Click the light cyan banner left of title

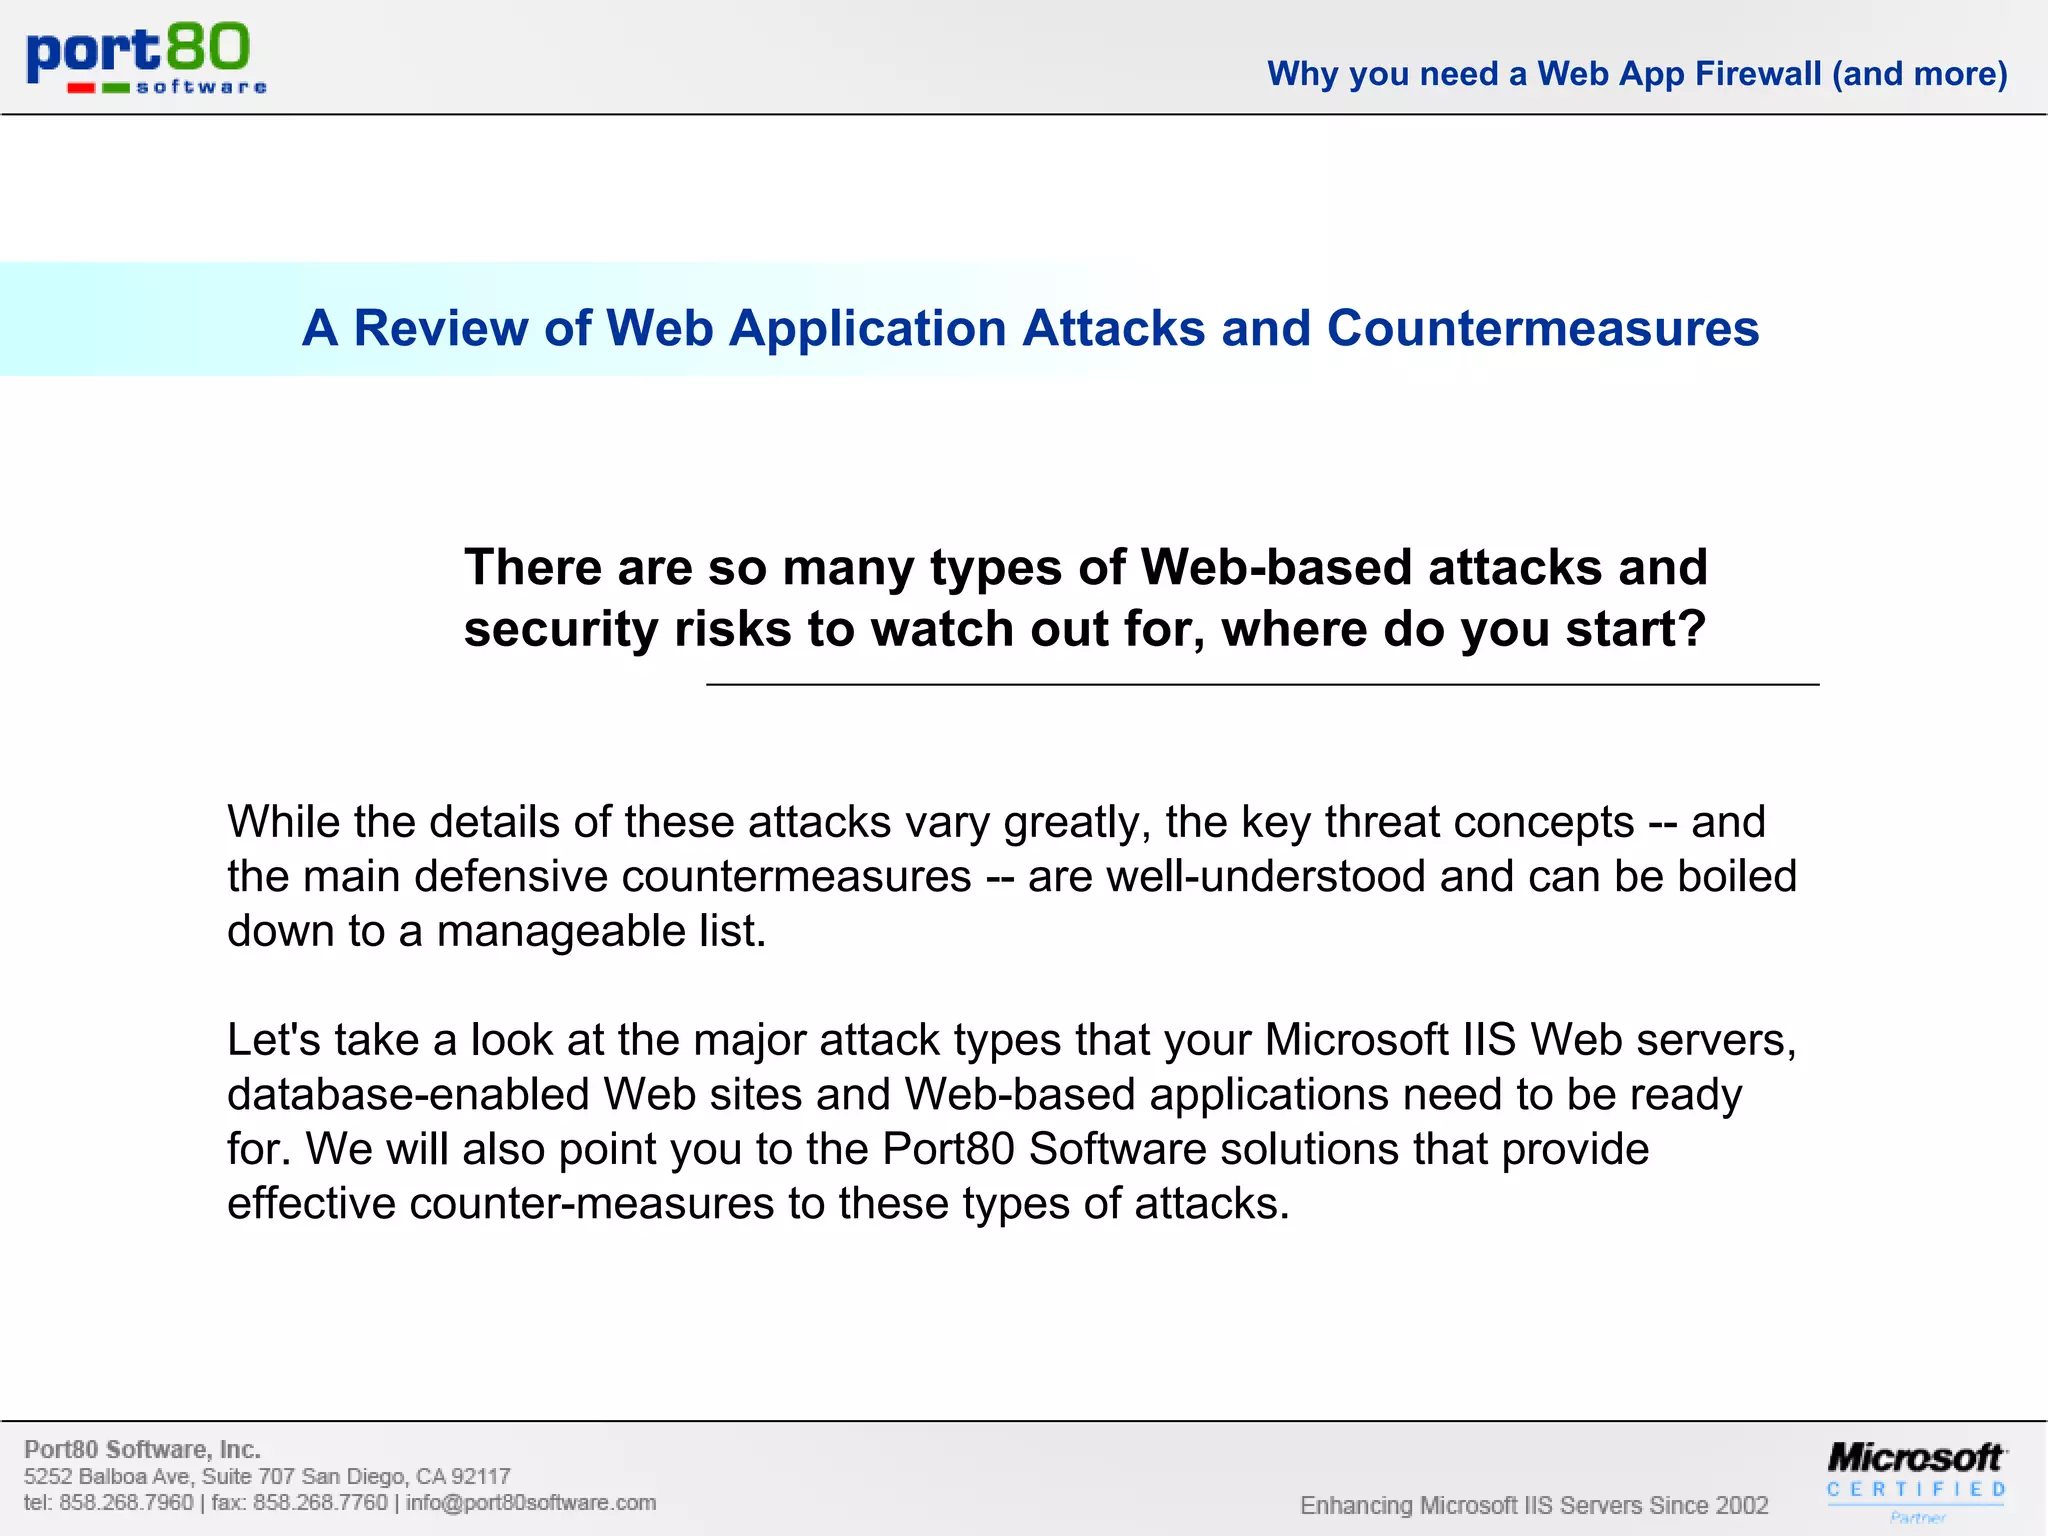pos(140,320)
